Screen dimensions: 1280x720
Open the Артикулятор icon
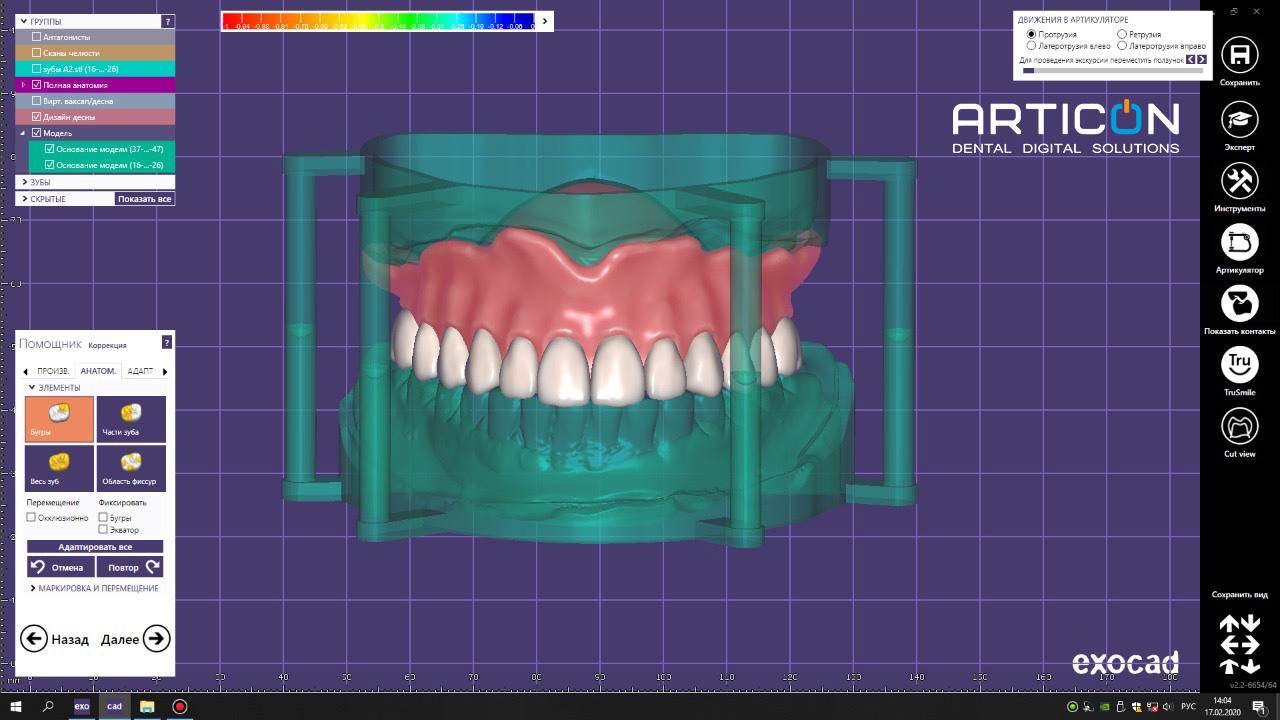(x=1240, y=242)
